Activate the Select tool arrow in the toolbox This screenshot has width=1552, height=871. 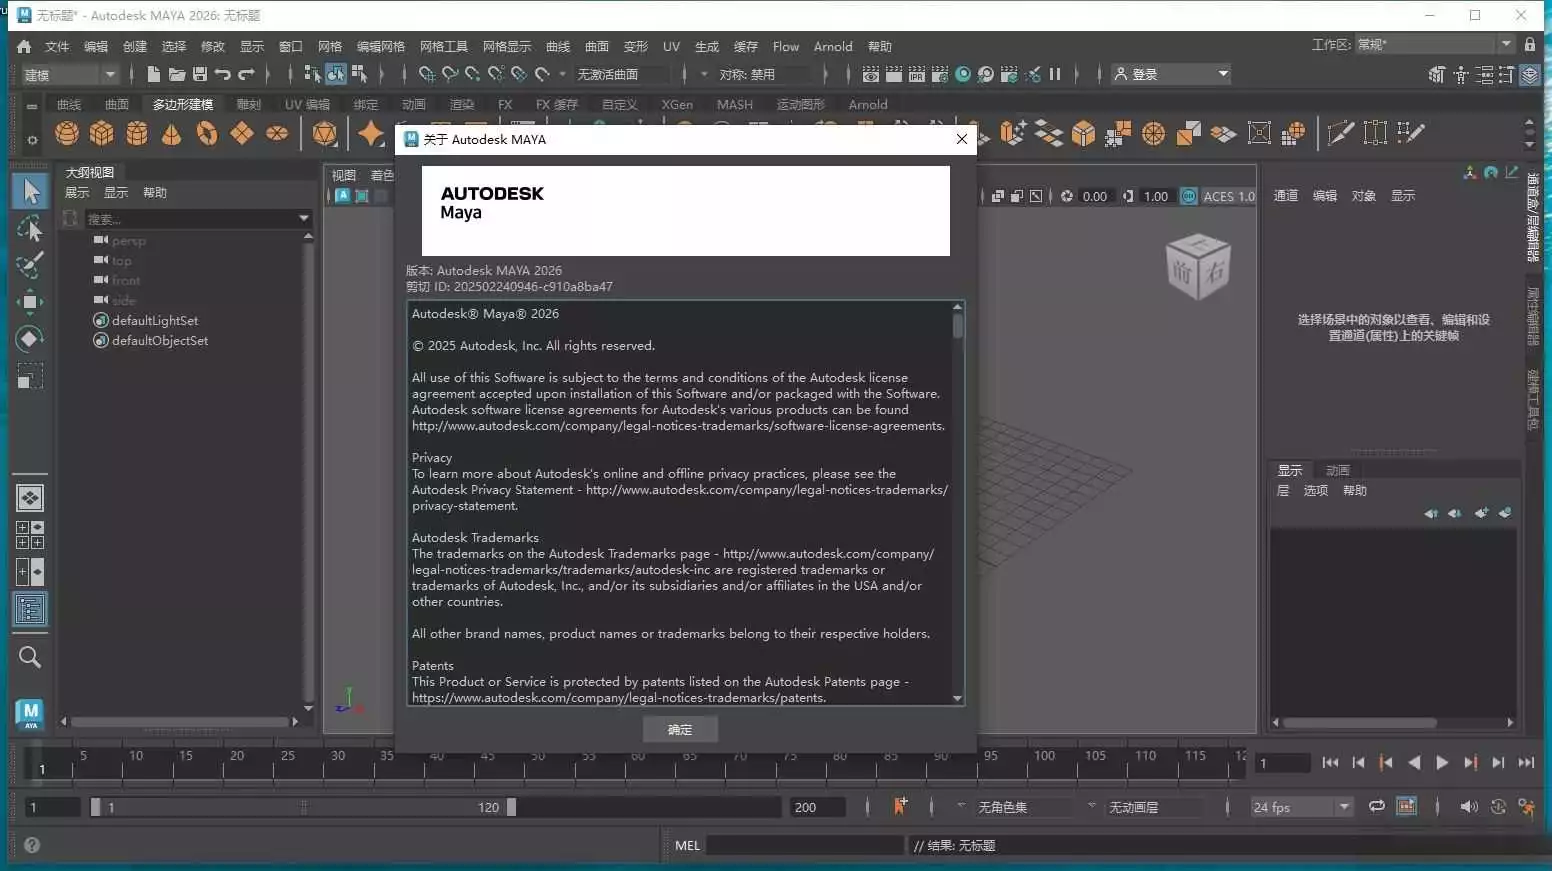click(x=30, y=191)
